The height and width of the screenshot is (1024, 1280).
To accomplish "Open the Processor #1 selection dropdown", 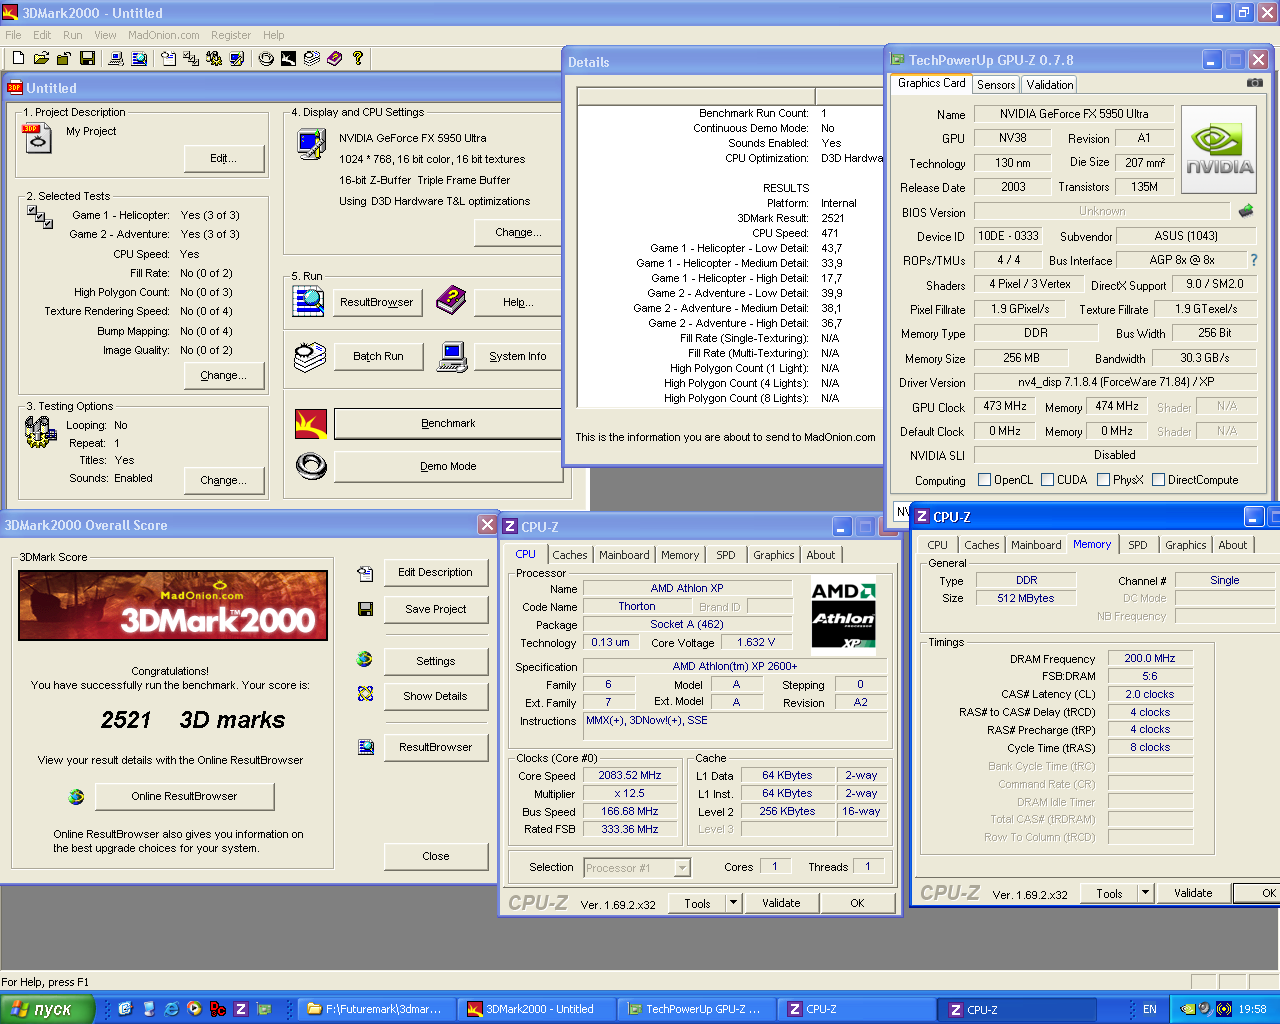I will tap(682, 868).
